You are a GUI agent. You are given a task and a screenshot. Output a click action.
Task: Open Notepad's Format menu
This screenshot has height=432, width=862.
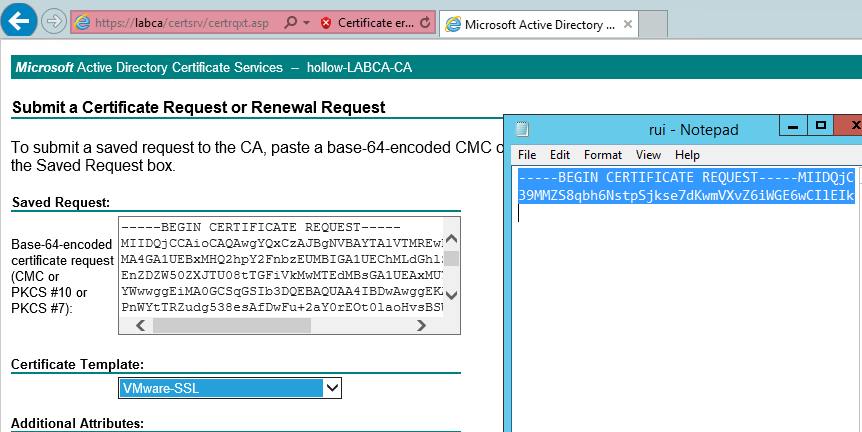coord(603,155)
